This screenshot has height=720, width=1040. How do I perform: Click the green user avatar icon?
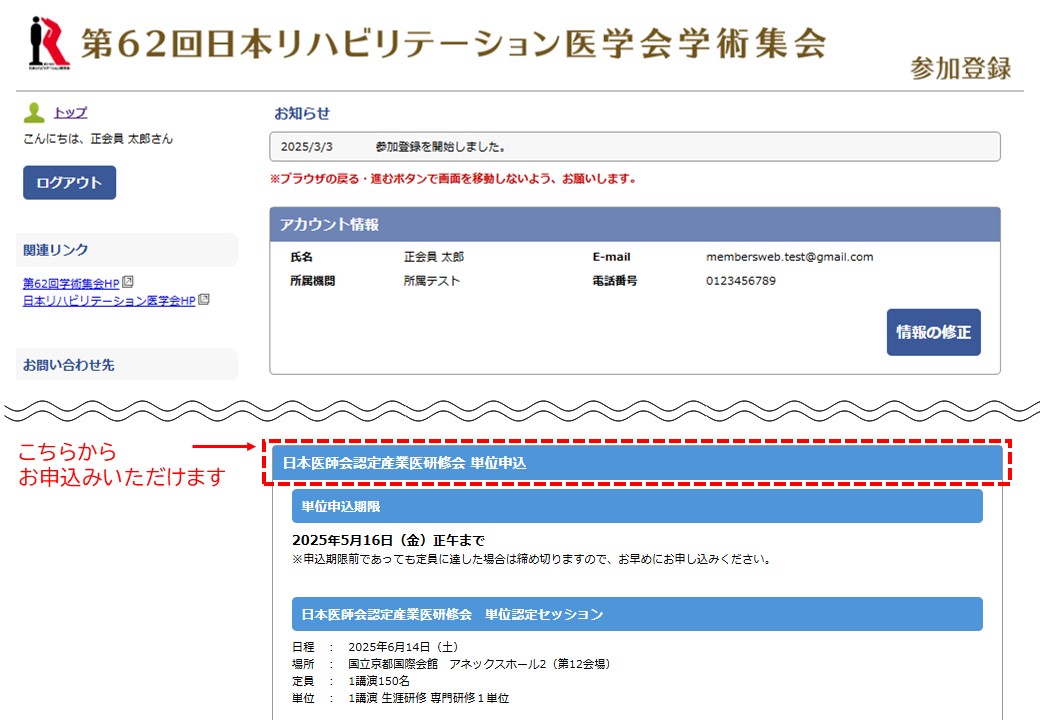click(x=34, y=113)
